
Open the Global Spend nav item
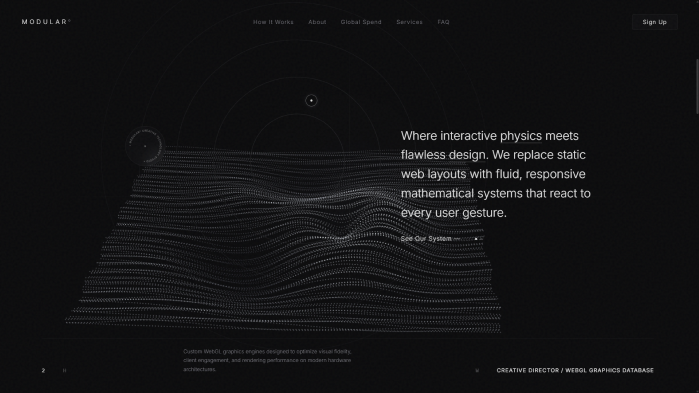coord(361,22)
